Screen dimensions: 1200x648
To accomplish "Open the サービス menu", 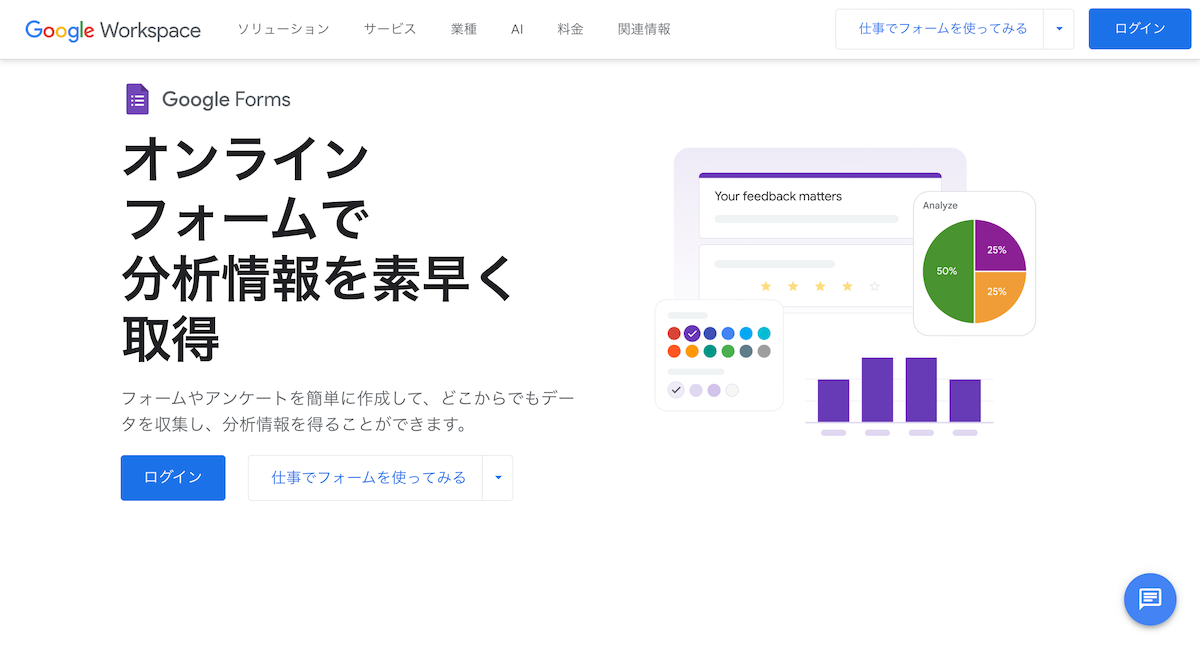I will (x=390, y=29).
